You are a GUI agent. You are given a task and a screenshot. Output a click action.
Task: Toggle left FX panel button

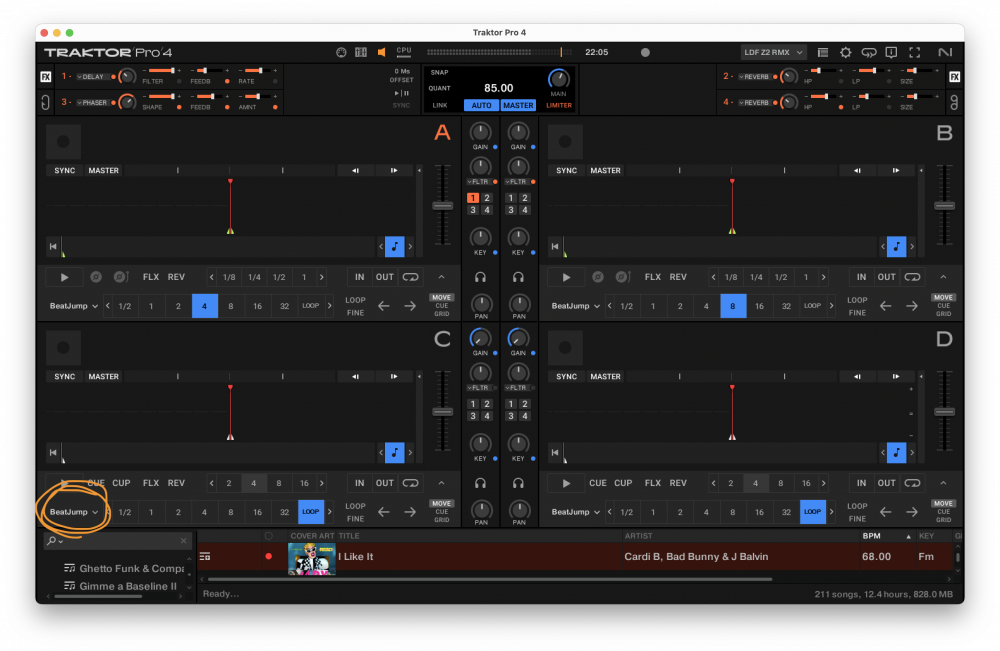tap(46, 77)
